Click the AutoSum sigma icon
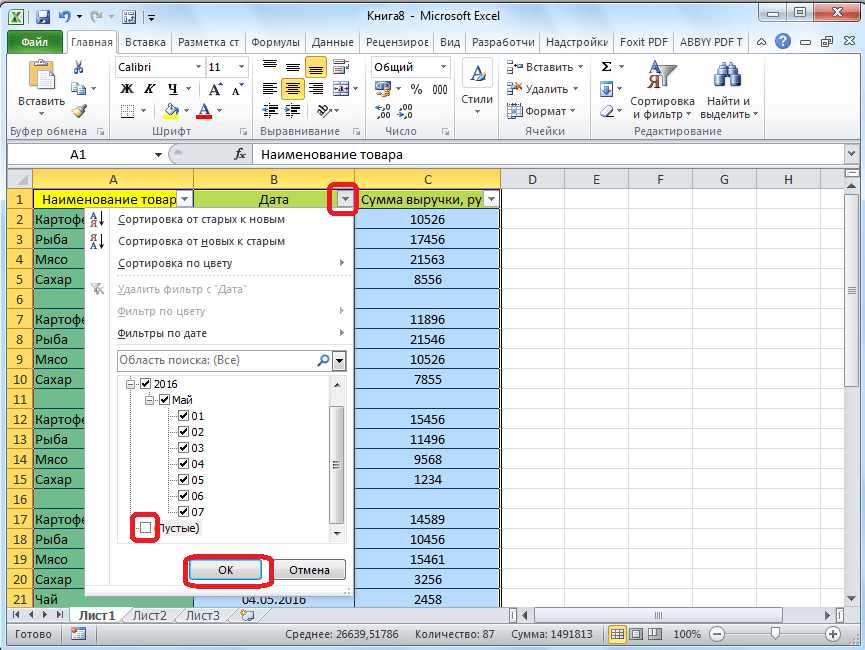This screenshot has height=650, width=865. (x=606, y=67)
